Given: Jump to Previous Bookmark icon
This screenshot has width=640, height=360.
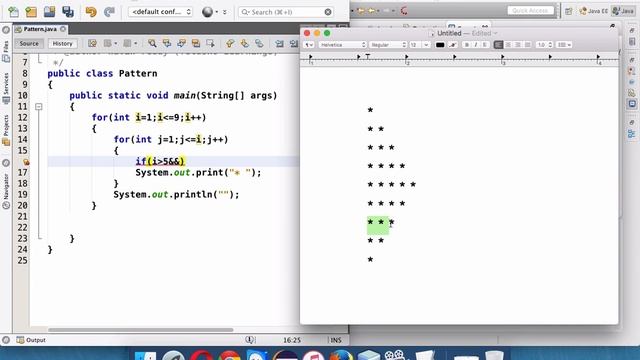Looking at the screenshot, I should [x=230, y=43].
